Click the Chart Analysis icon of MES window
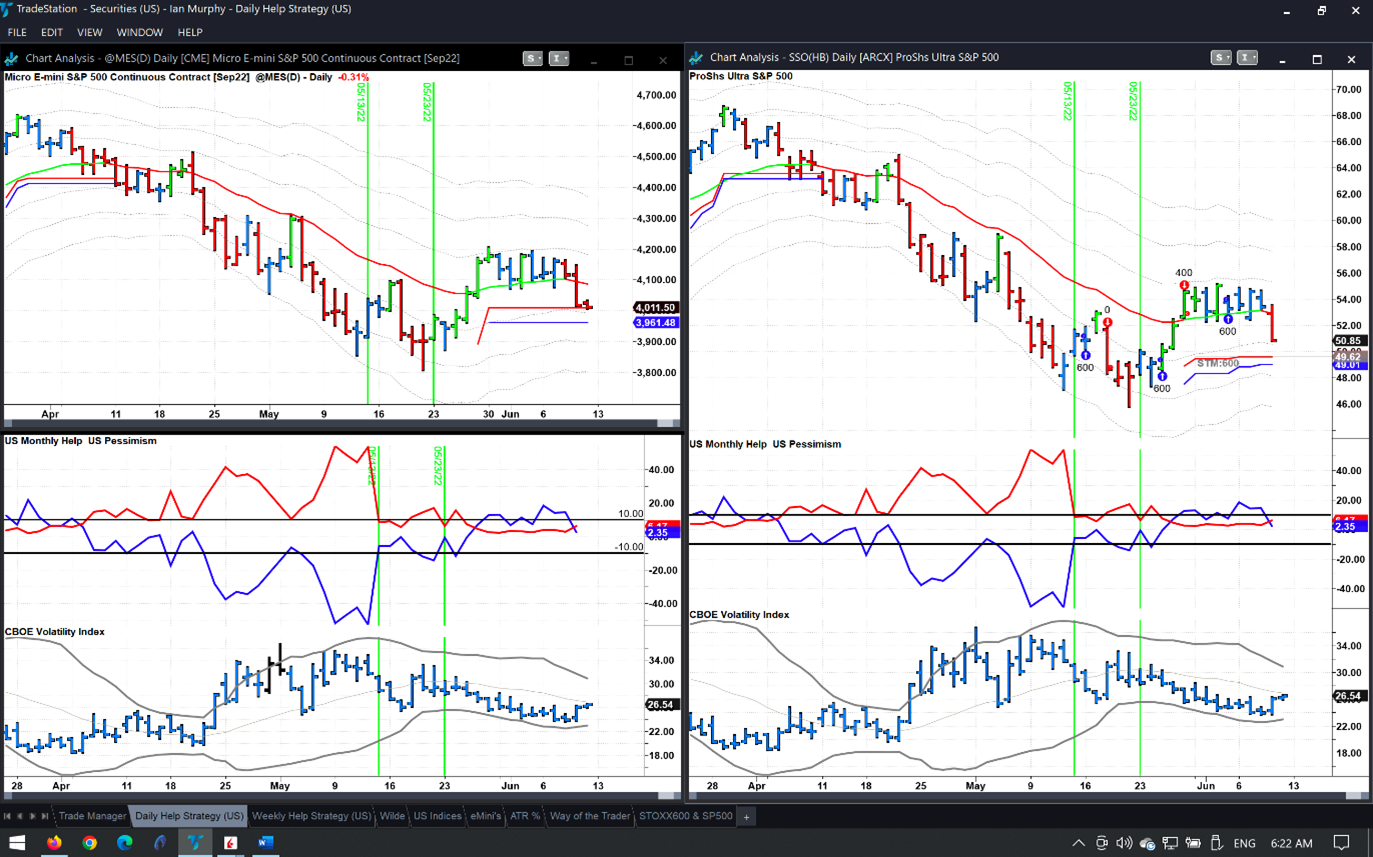1373x857 pixels. (x=13, y=58)
